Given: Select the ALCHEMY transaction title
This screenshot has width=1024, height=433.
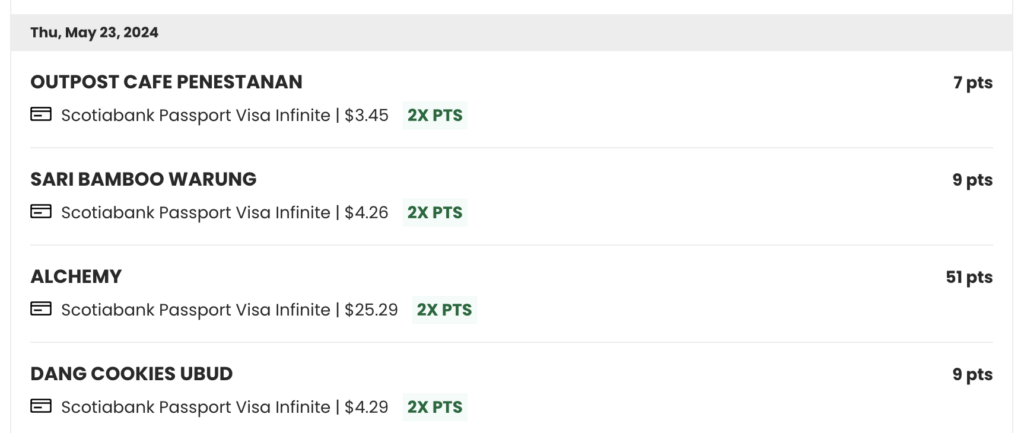Looking at the screenshot, I should (x=76, y=277).
